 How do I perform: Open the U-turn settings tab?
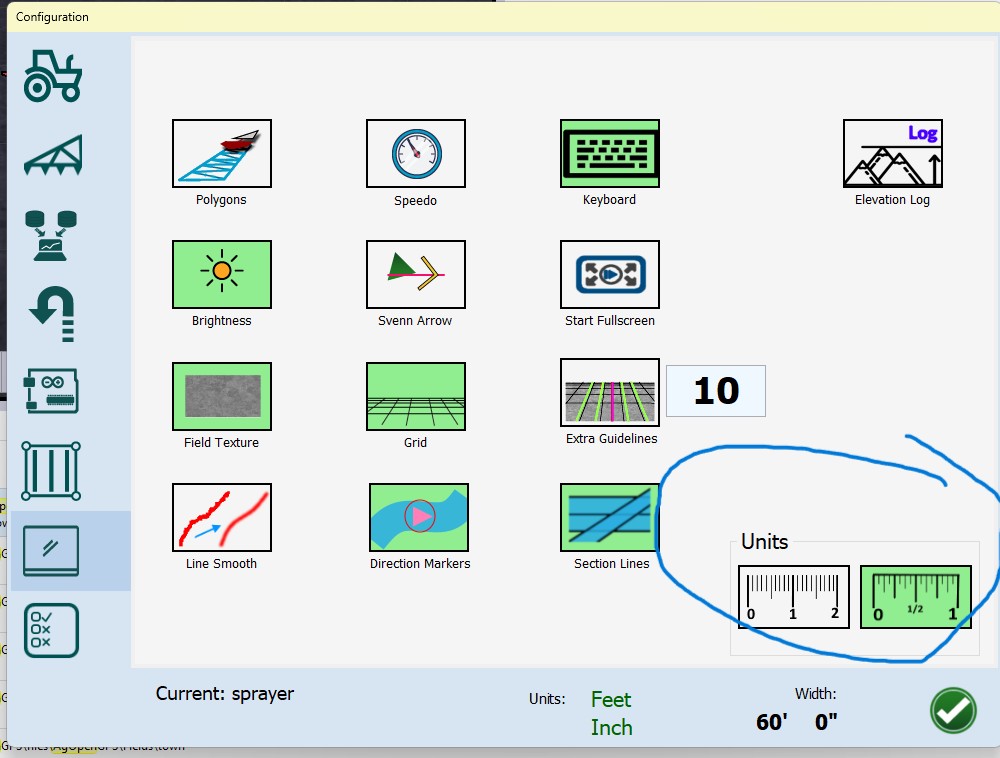click(53, 313)
